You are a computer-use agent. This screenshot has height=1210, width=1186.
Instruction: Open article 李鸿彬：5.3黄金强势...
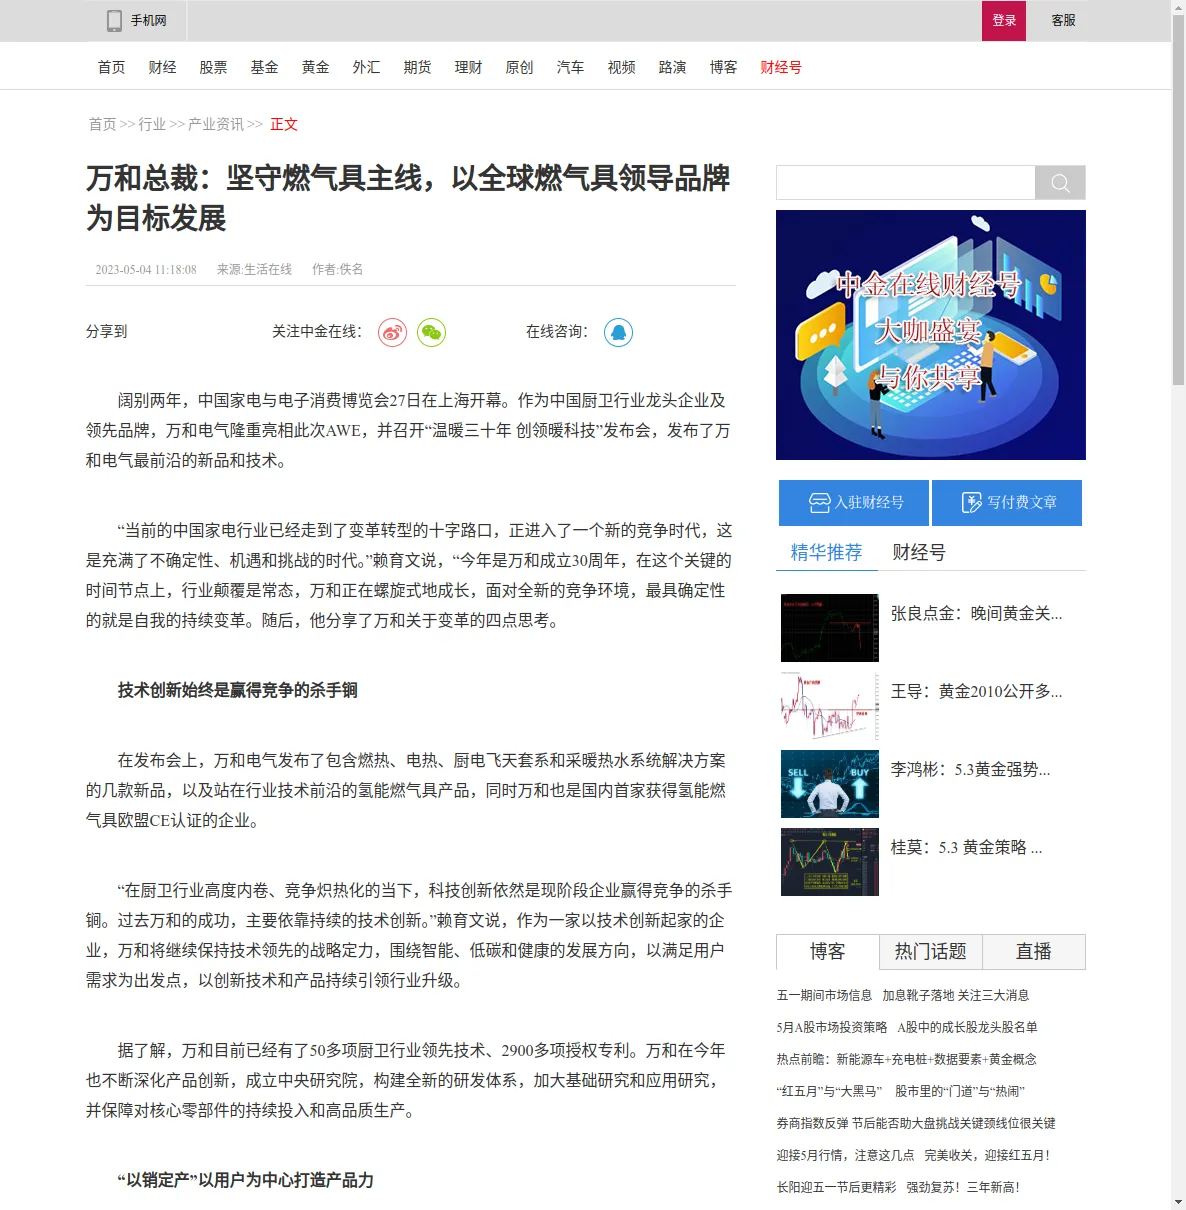point(971,769)
